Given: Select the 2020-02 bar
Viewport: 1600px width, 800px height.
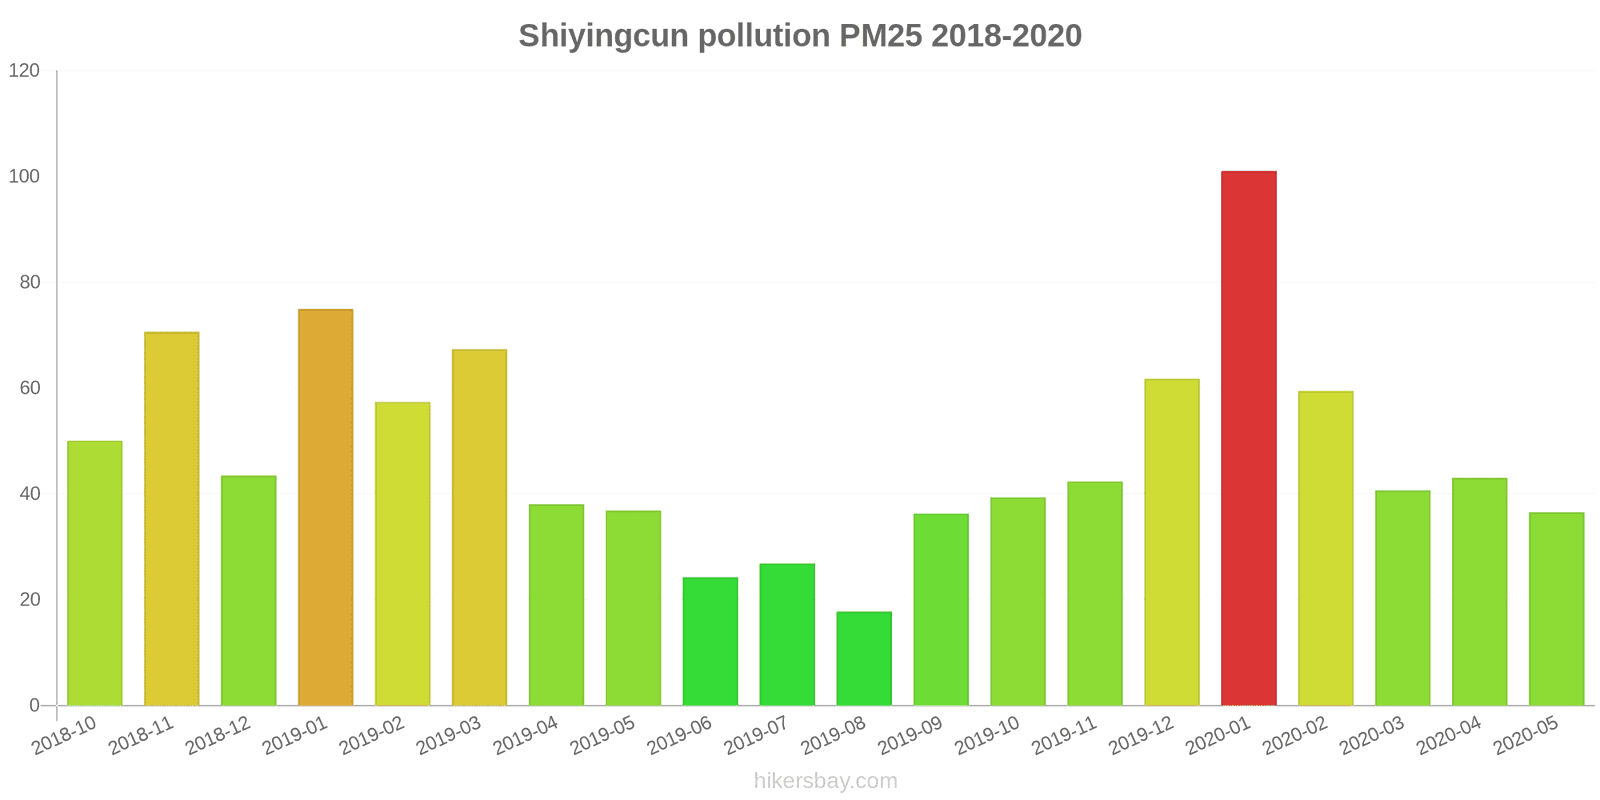Looking at the screenshot, I should pos(1325,548).
